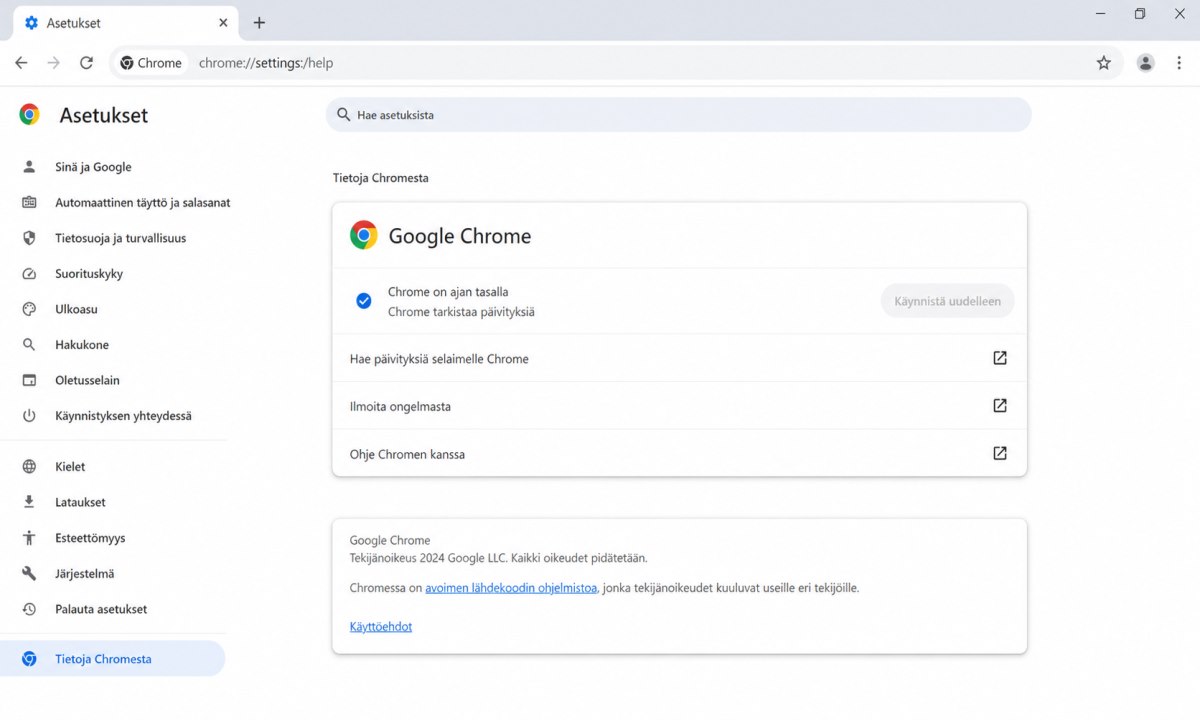
Task: Click the address bar URL chrome://settings/help
Action: pyautogui.click(x=266, y=63)
